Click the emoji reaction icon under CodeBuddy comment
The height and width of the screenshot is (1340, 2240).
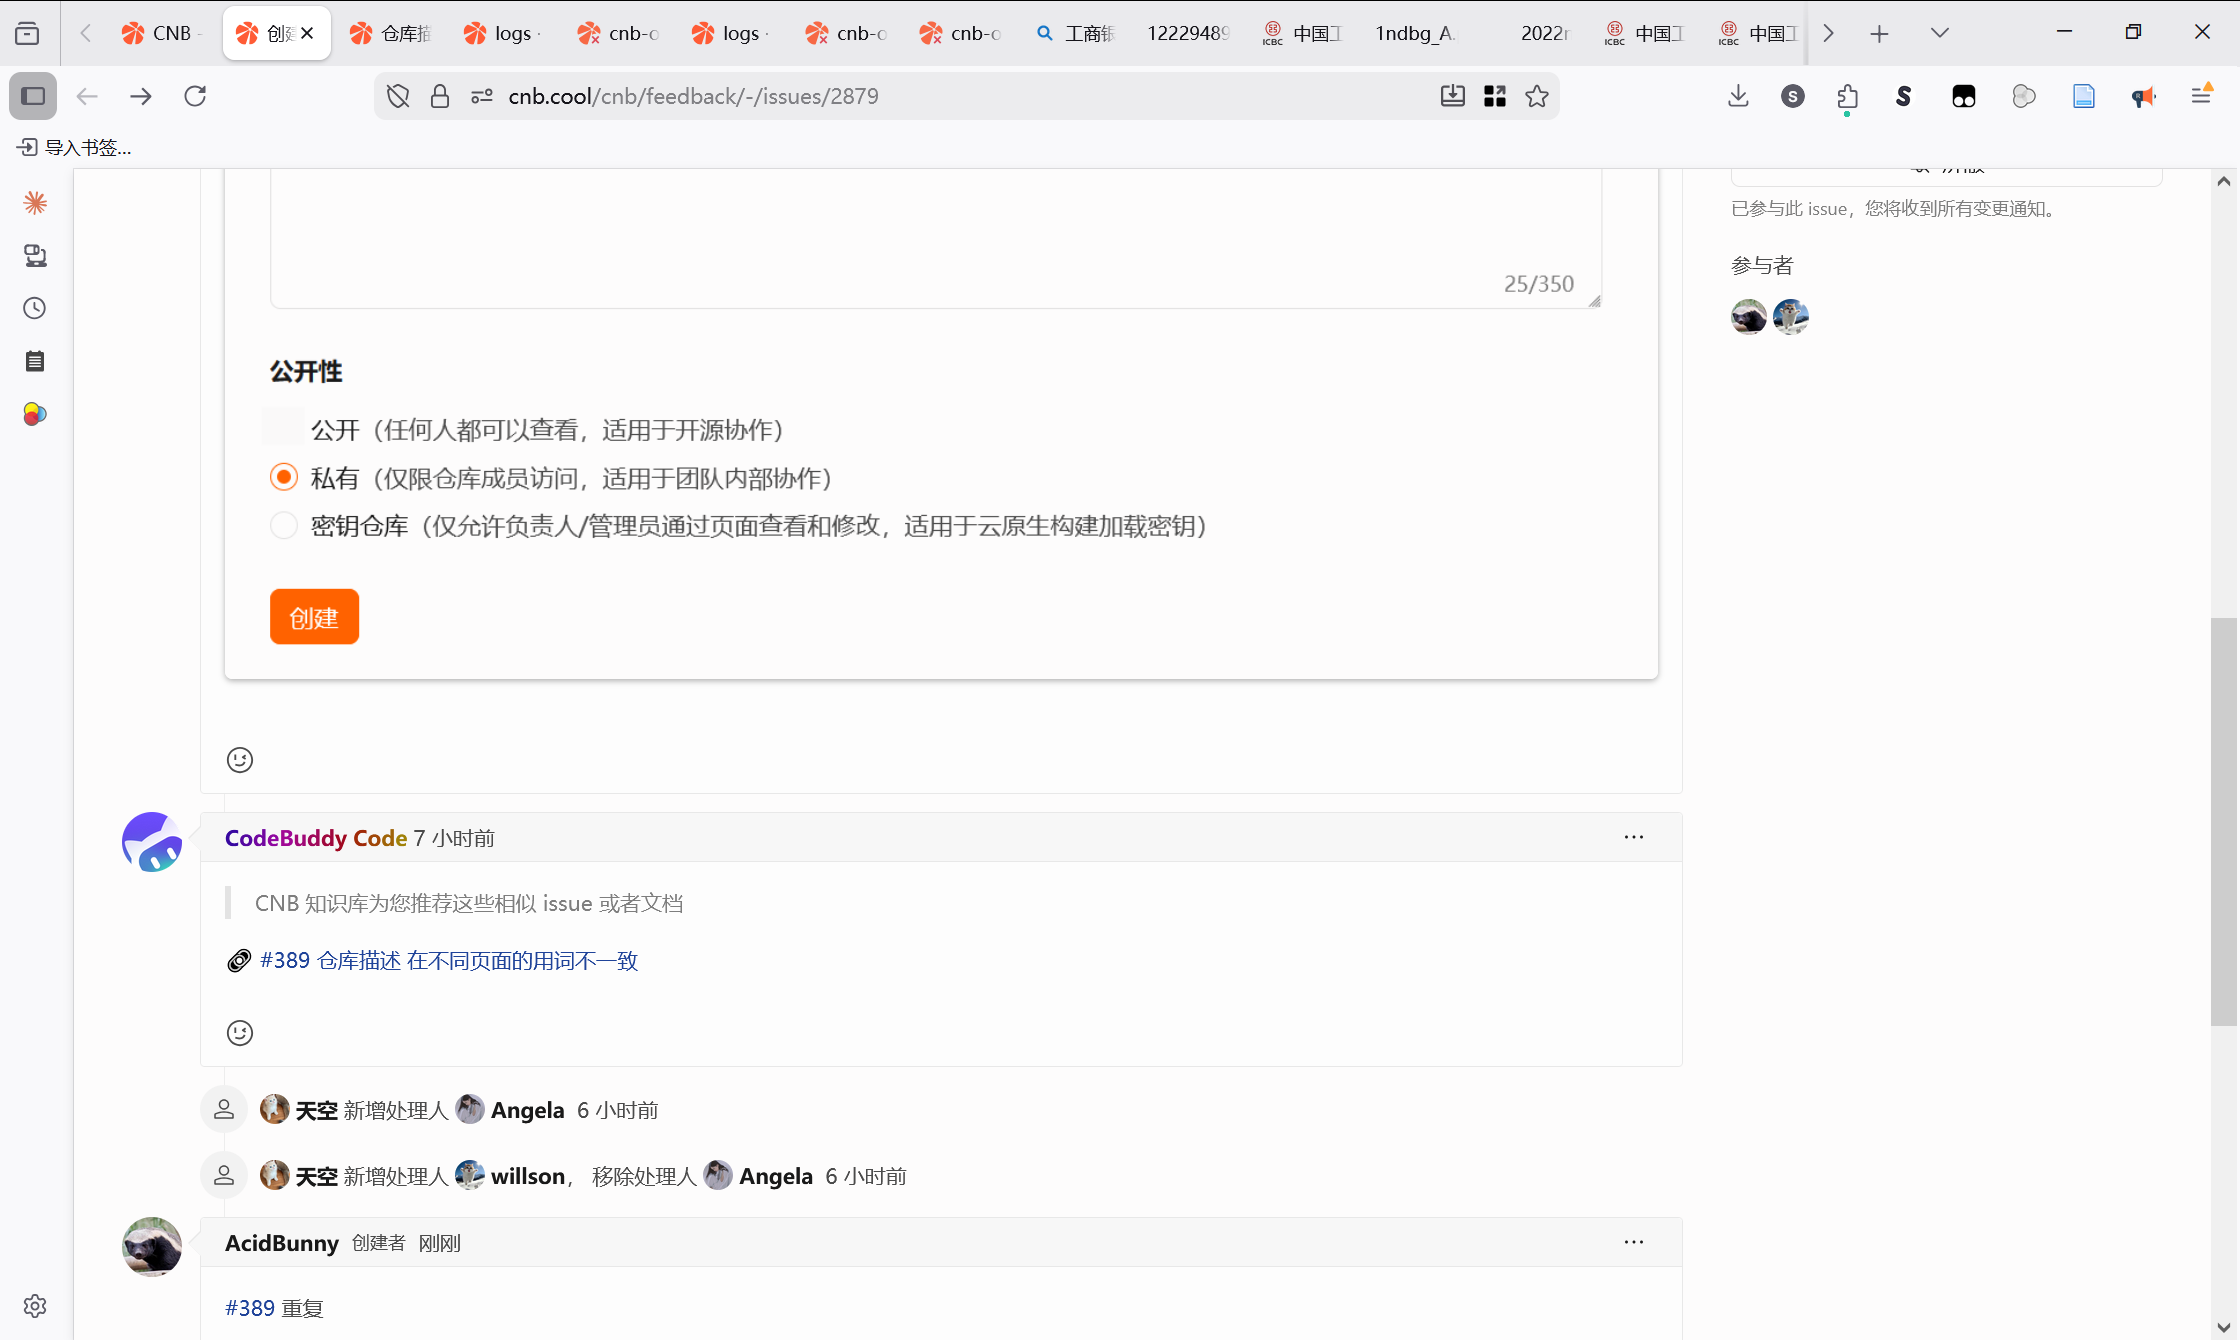tap(239, 1032)
